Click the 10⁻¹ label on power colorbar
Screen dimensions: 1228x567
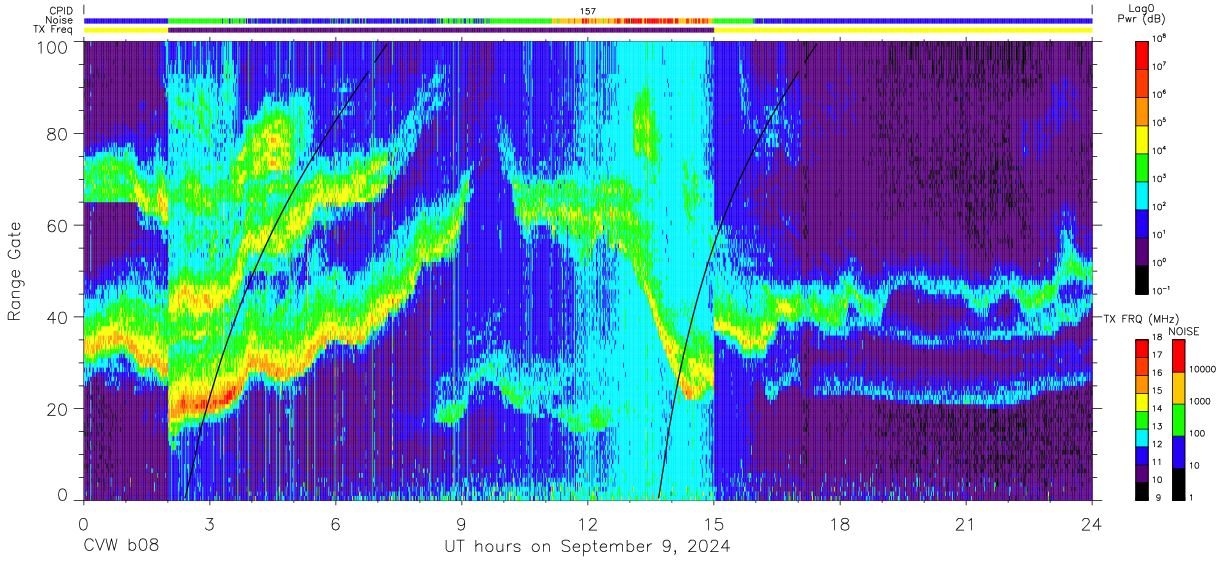1161,290
